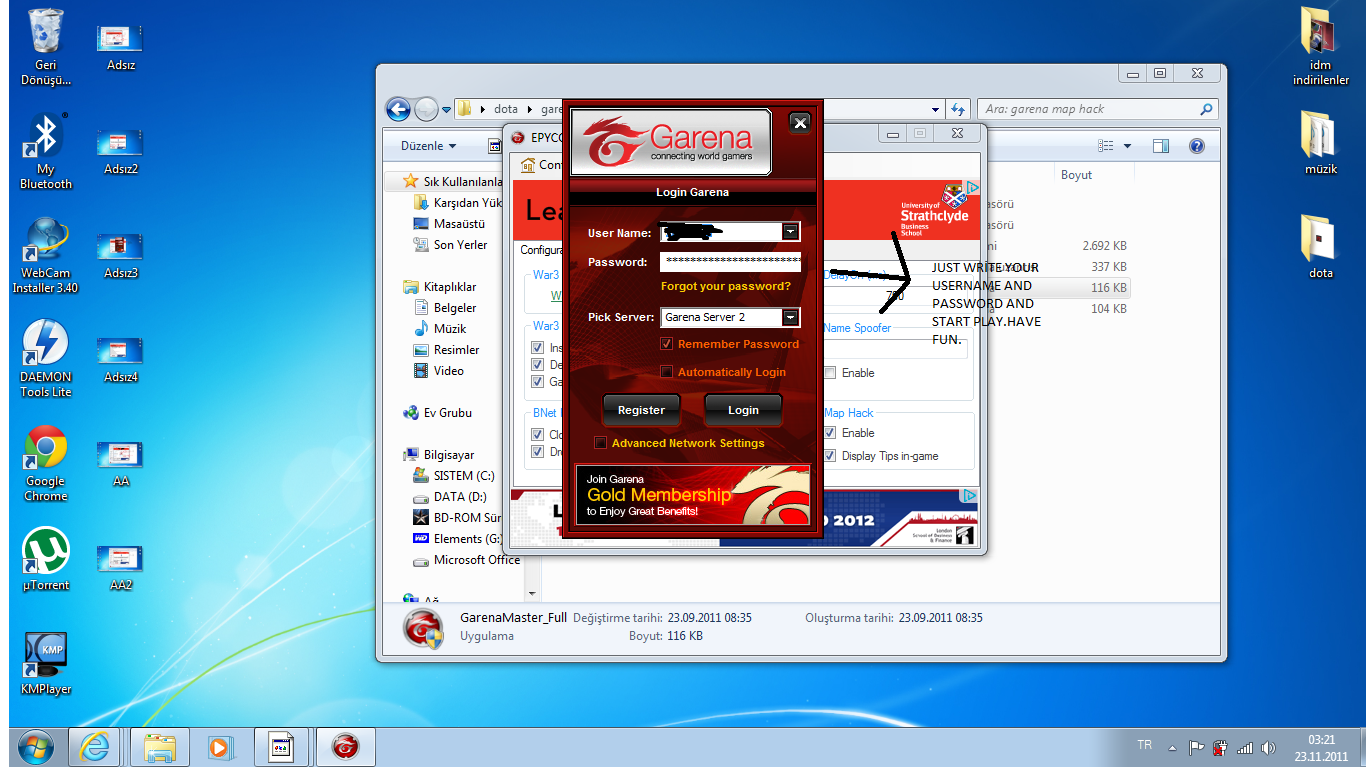This screenshot has width=1366, height=768.
Task: Click the garena map hack search box
Action: [x=1097, y=109]
